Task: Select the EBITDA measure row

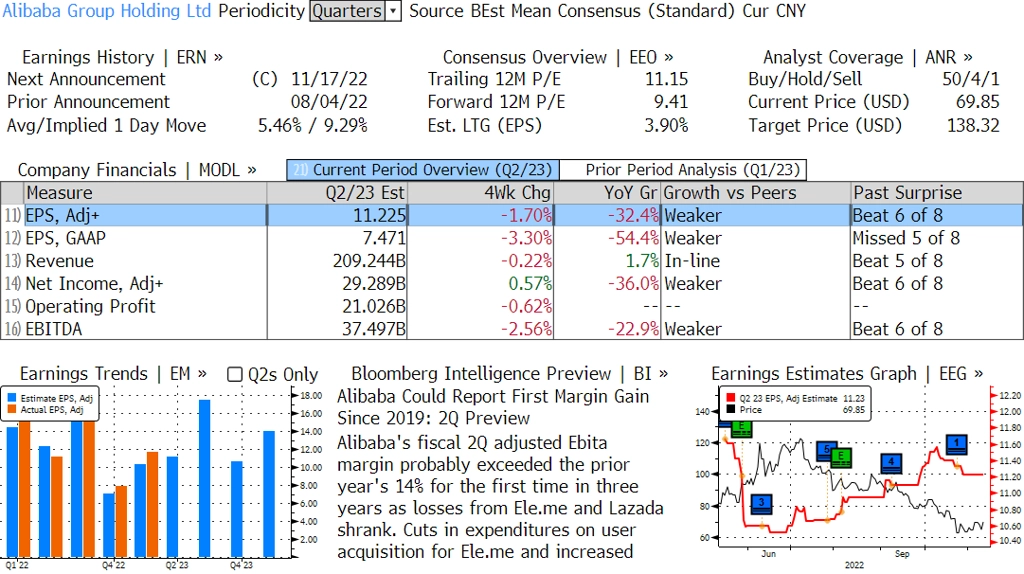Action: point(512,329)
